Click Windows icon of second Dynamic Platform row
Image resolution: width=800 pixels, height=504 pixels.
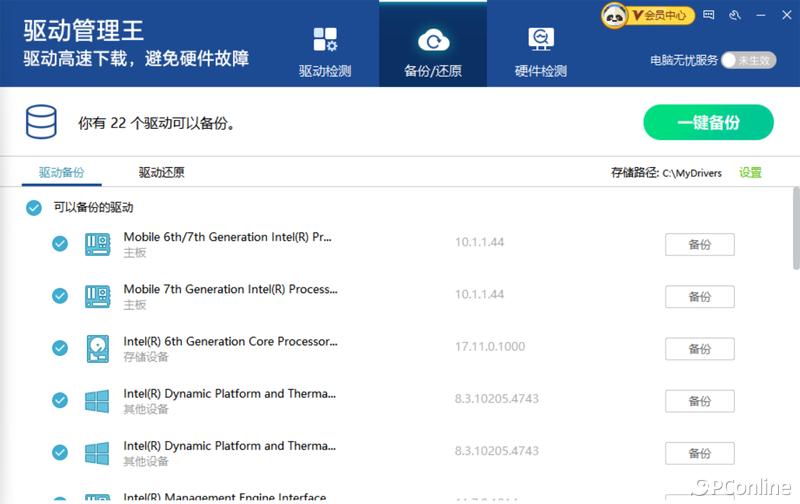(97, 453)
